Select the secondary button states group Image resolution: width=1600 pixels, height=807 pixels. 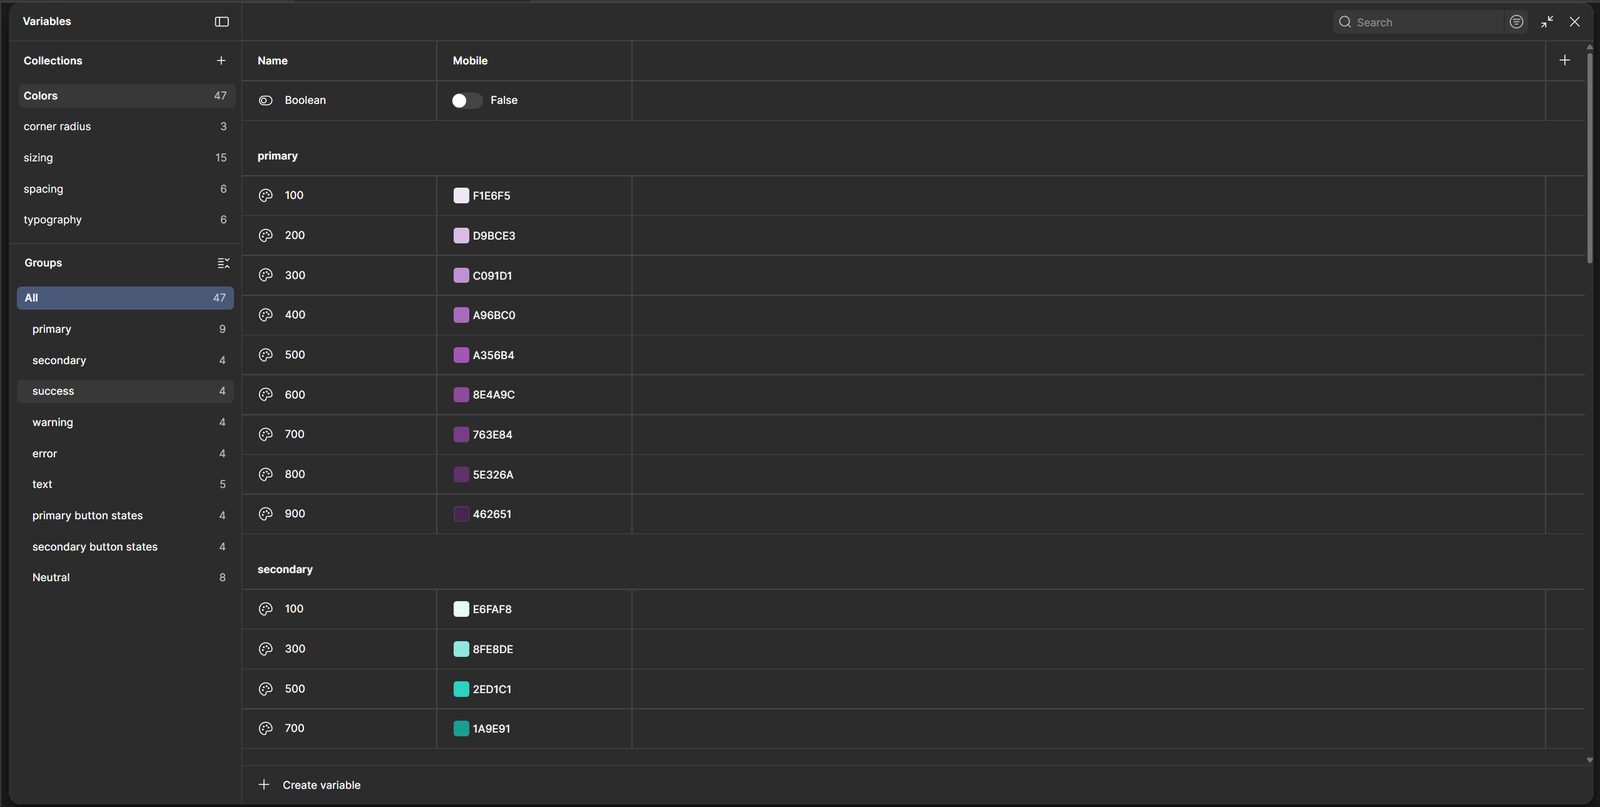(126, 547)
